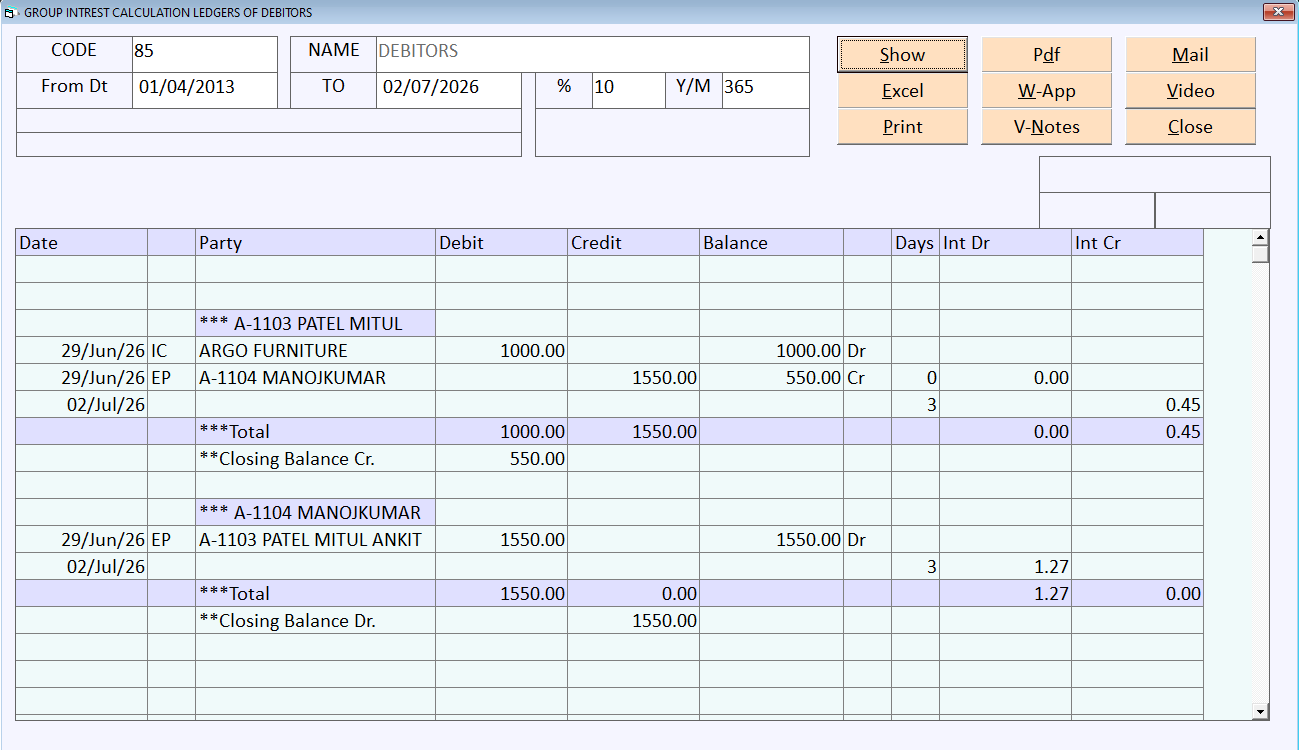Screen dimensions: 1299x750
Task: Click the Debit column header
Action: click(501, 243)
